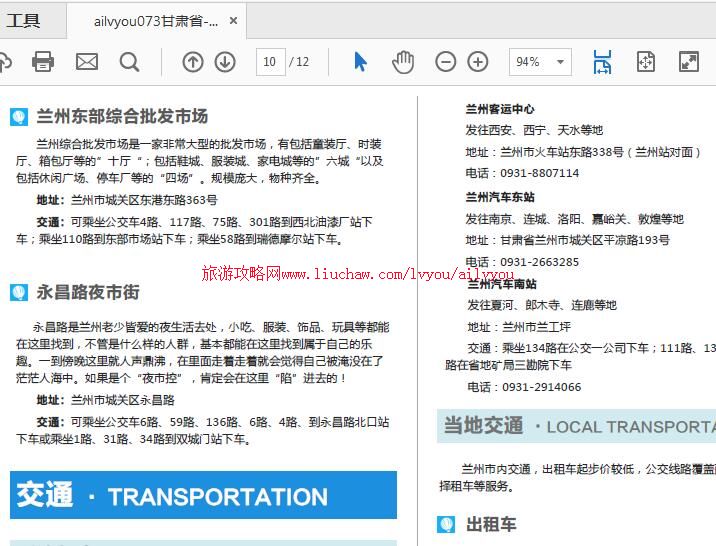Activate the selection arrow tool
The width and height of the screenshot is (716, 546).
[360, 62]
